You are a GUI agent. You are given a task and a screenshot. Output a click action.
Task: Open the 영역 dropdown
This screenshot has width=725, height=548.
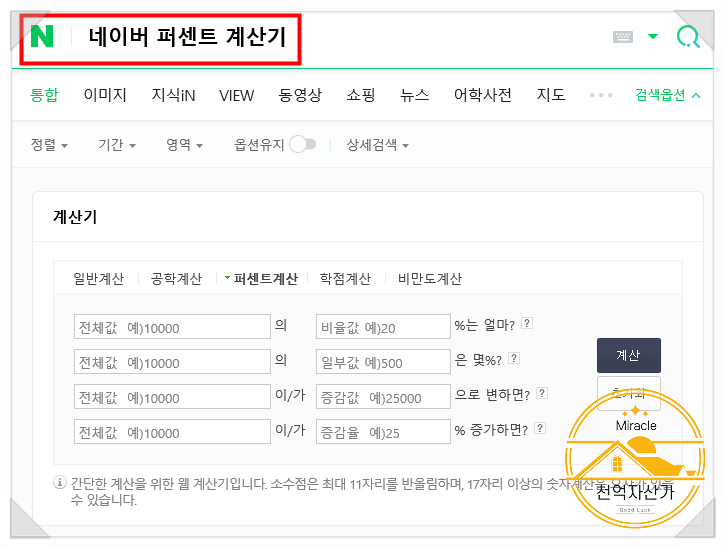(x=184, y=145)
